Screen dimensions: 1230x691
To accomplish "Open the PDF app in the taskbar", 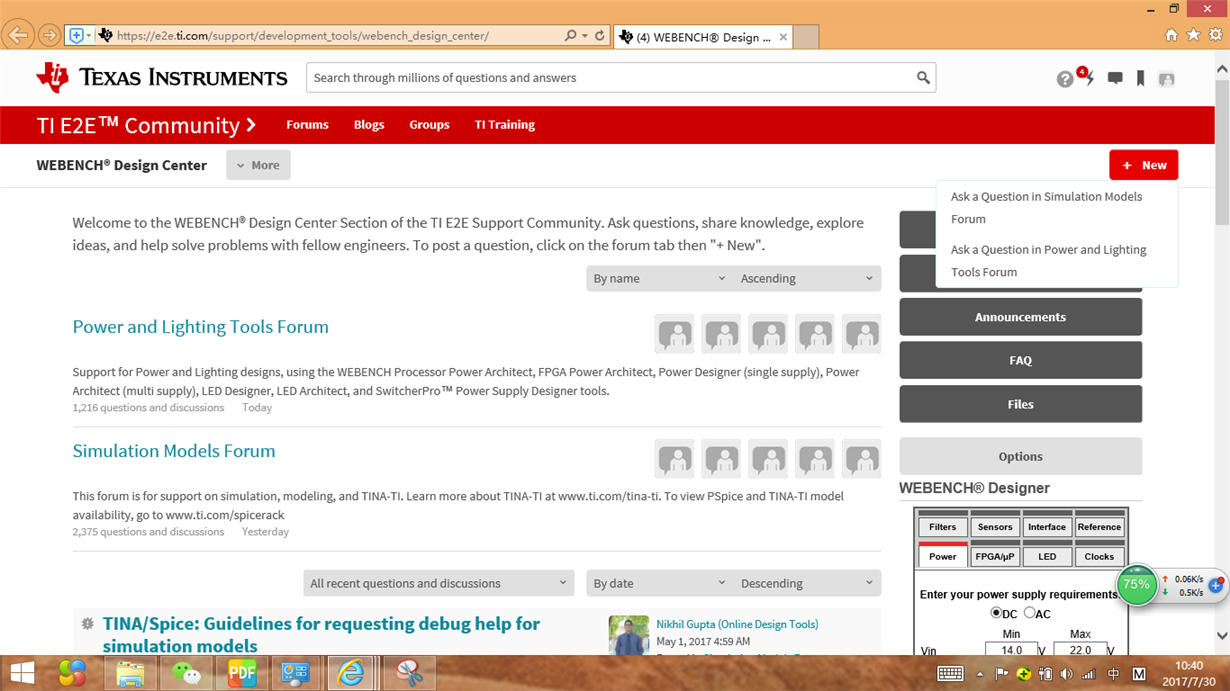I will [x=241, y=673].
